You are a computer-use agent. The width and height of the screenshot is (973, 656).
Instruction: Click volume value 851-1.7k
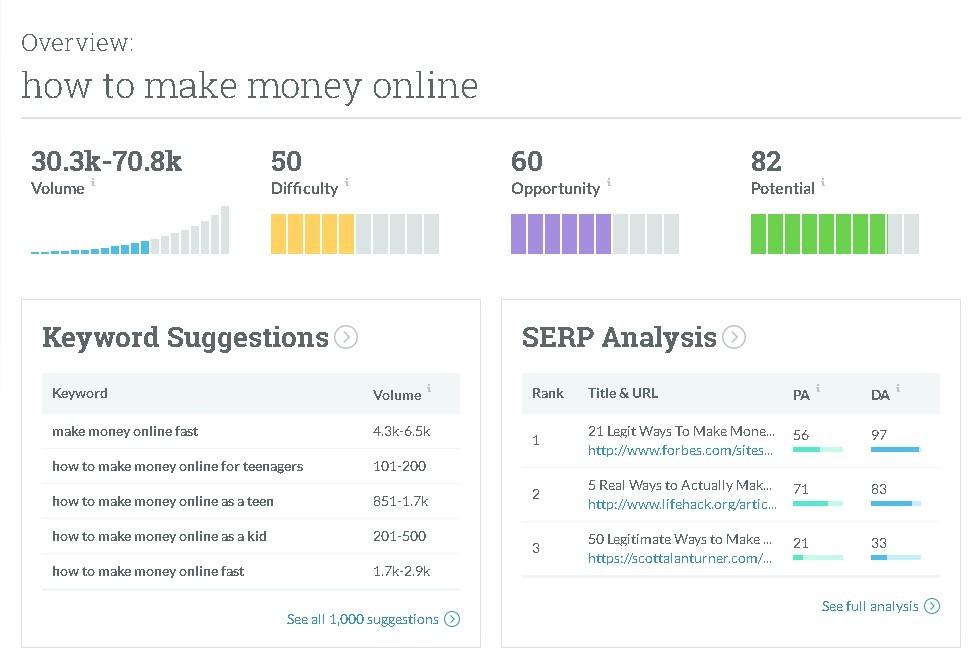(x=400, y=501)
